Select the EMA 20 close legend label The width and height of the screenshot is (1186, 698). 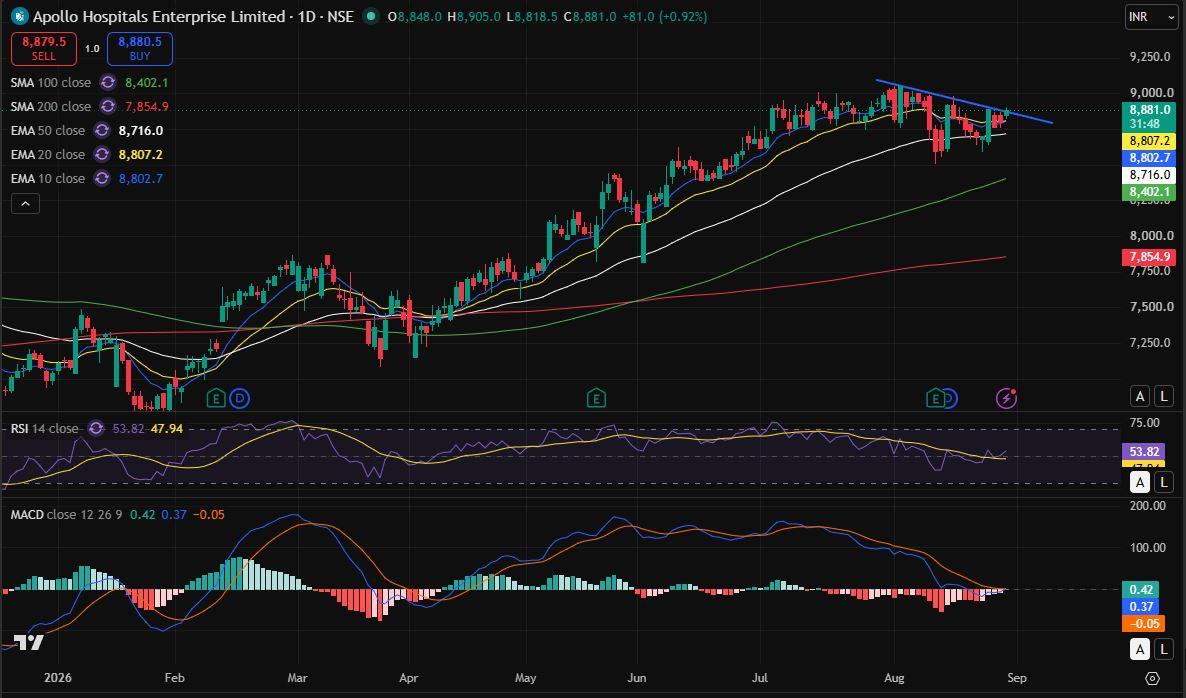48,154
